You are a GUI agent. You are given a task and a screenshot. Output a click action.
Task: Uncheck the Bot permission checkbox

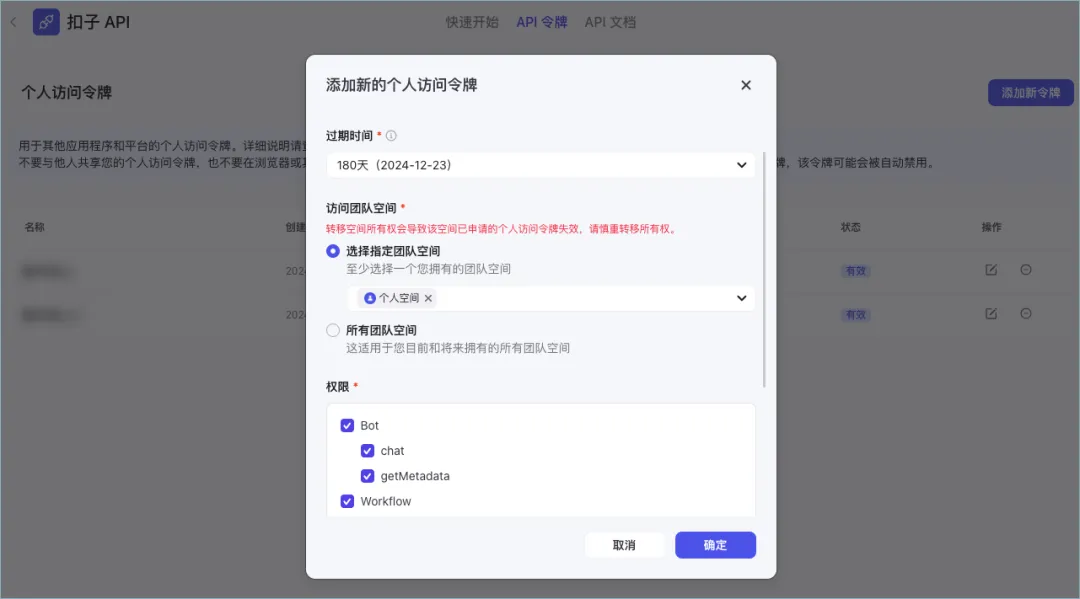point(347,425)
